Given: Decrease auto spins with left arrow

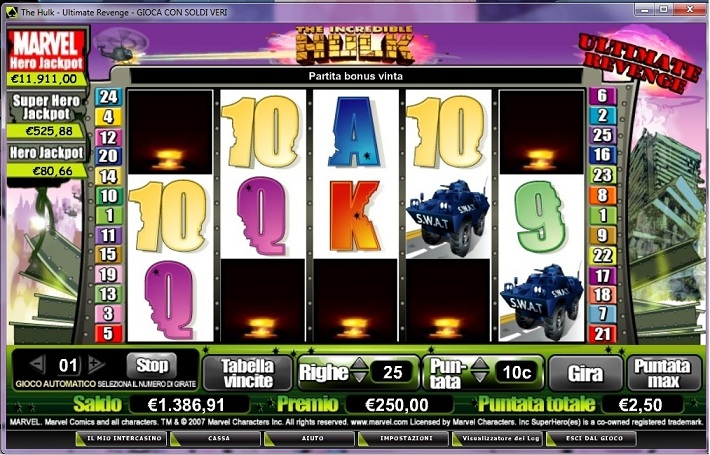Looking at the screenshot, I should (x=38, y=364).
